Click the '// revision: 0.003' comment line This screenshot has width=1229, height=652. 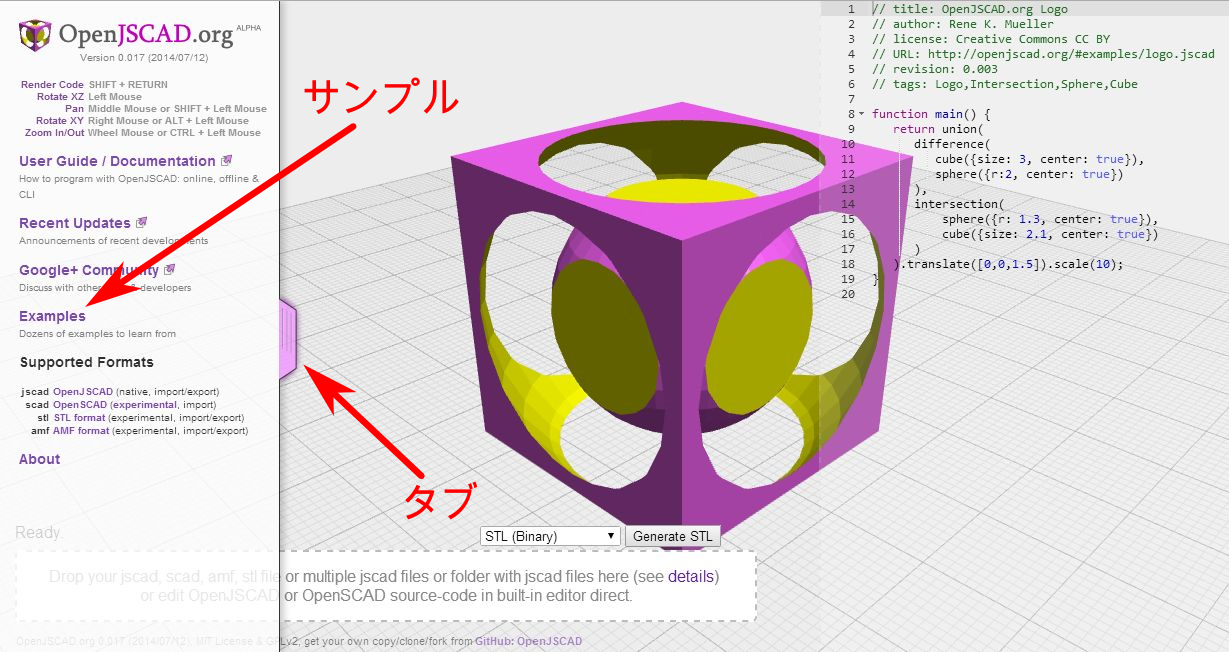point(934,69)
